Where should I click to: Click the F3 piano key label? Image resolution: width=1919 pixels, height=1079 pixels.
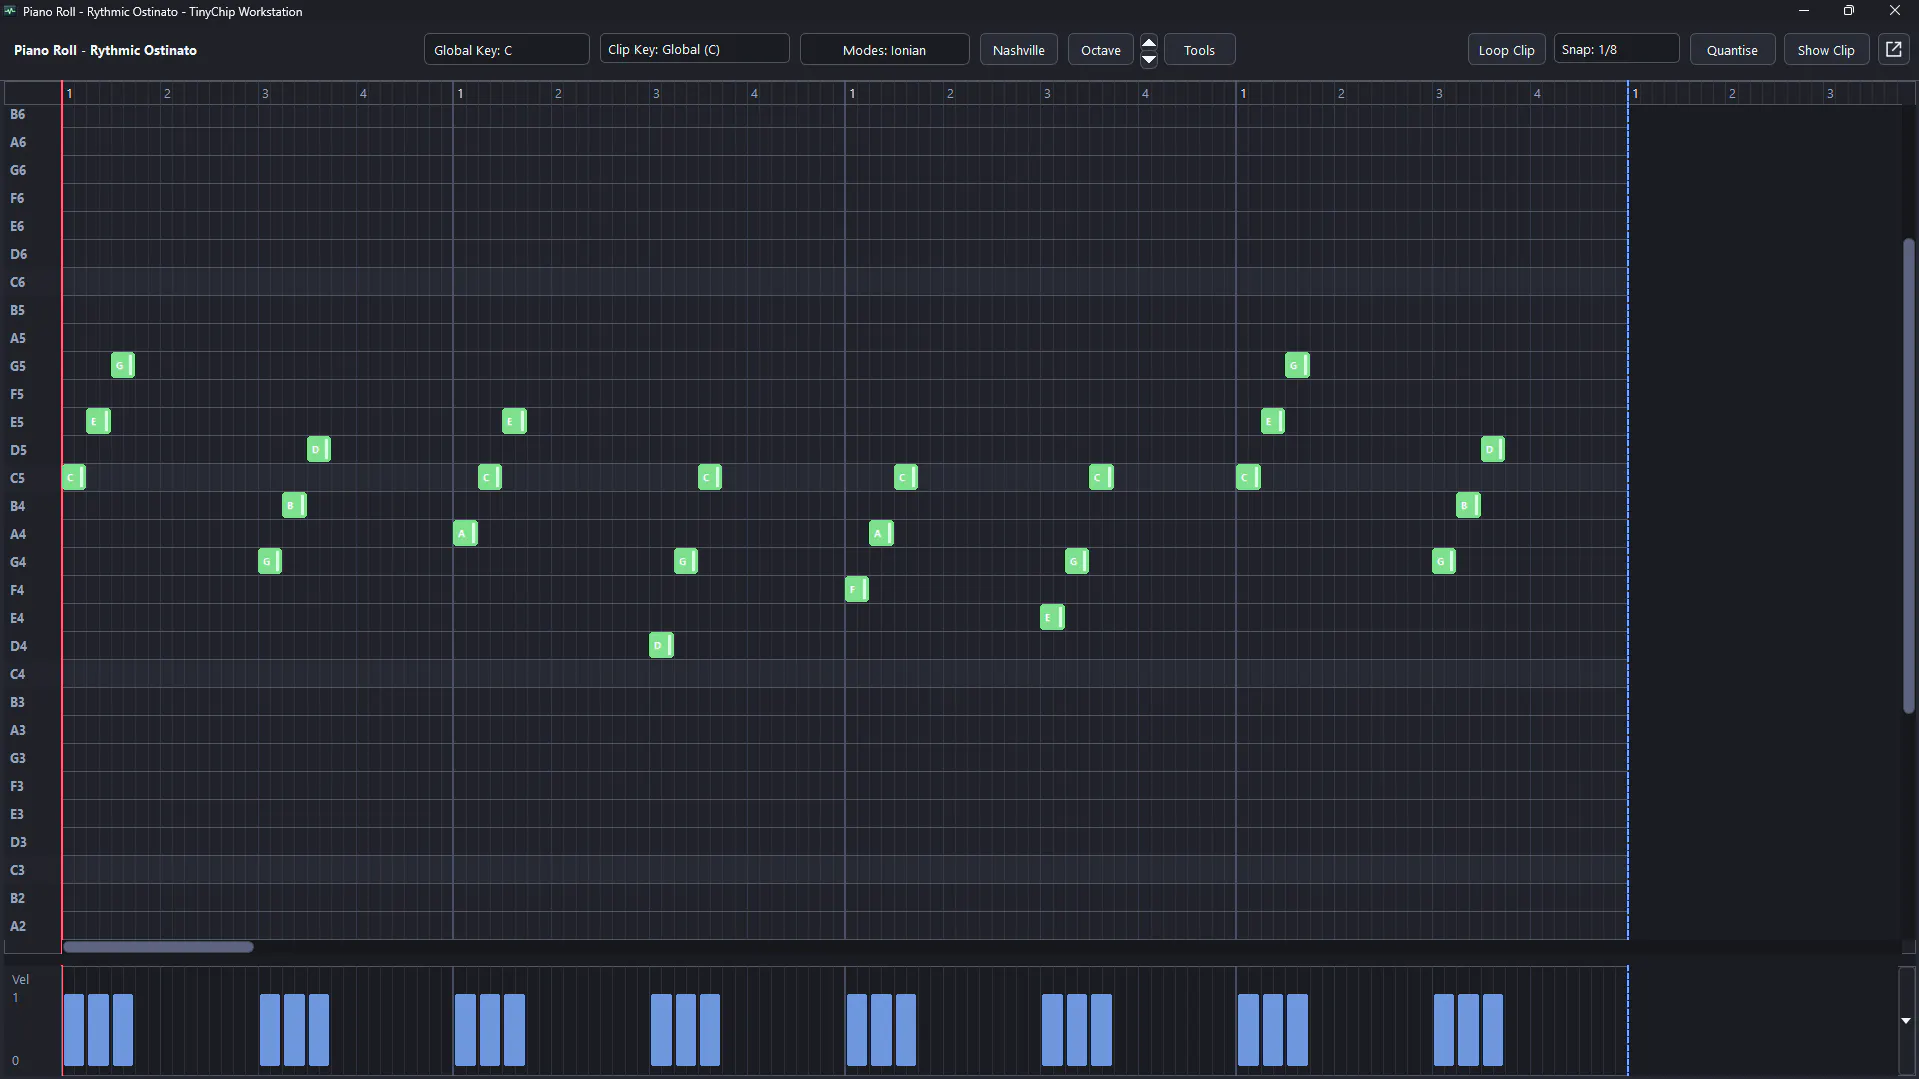(18, 786)
